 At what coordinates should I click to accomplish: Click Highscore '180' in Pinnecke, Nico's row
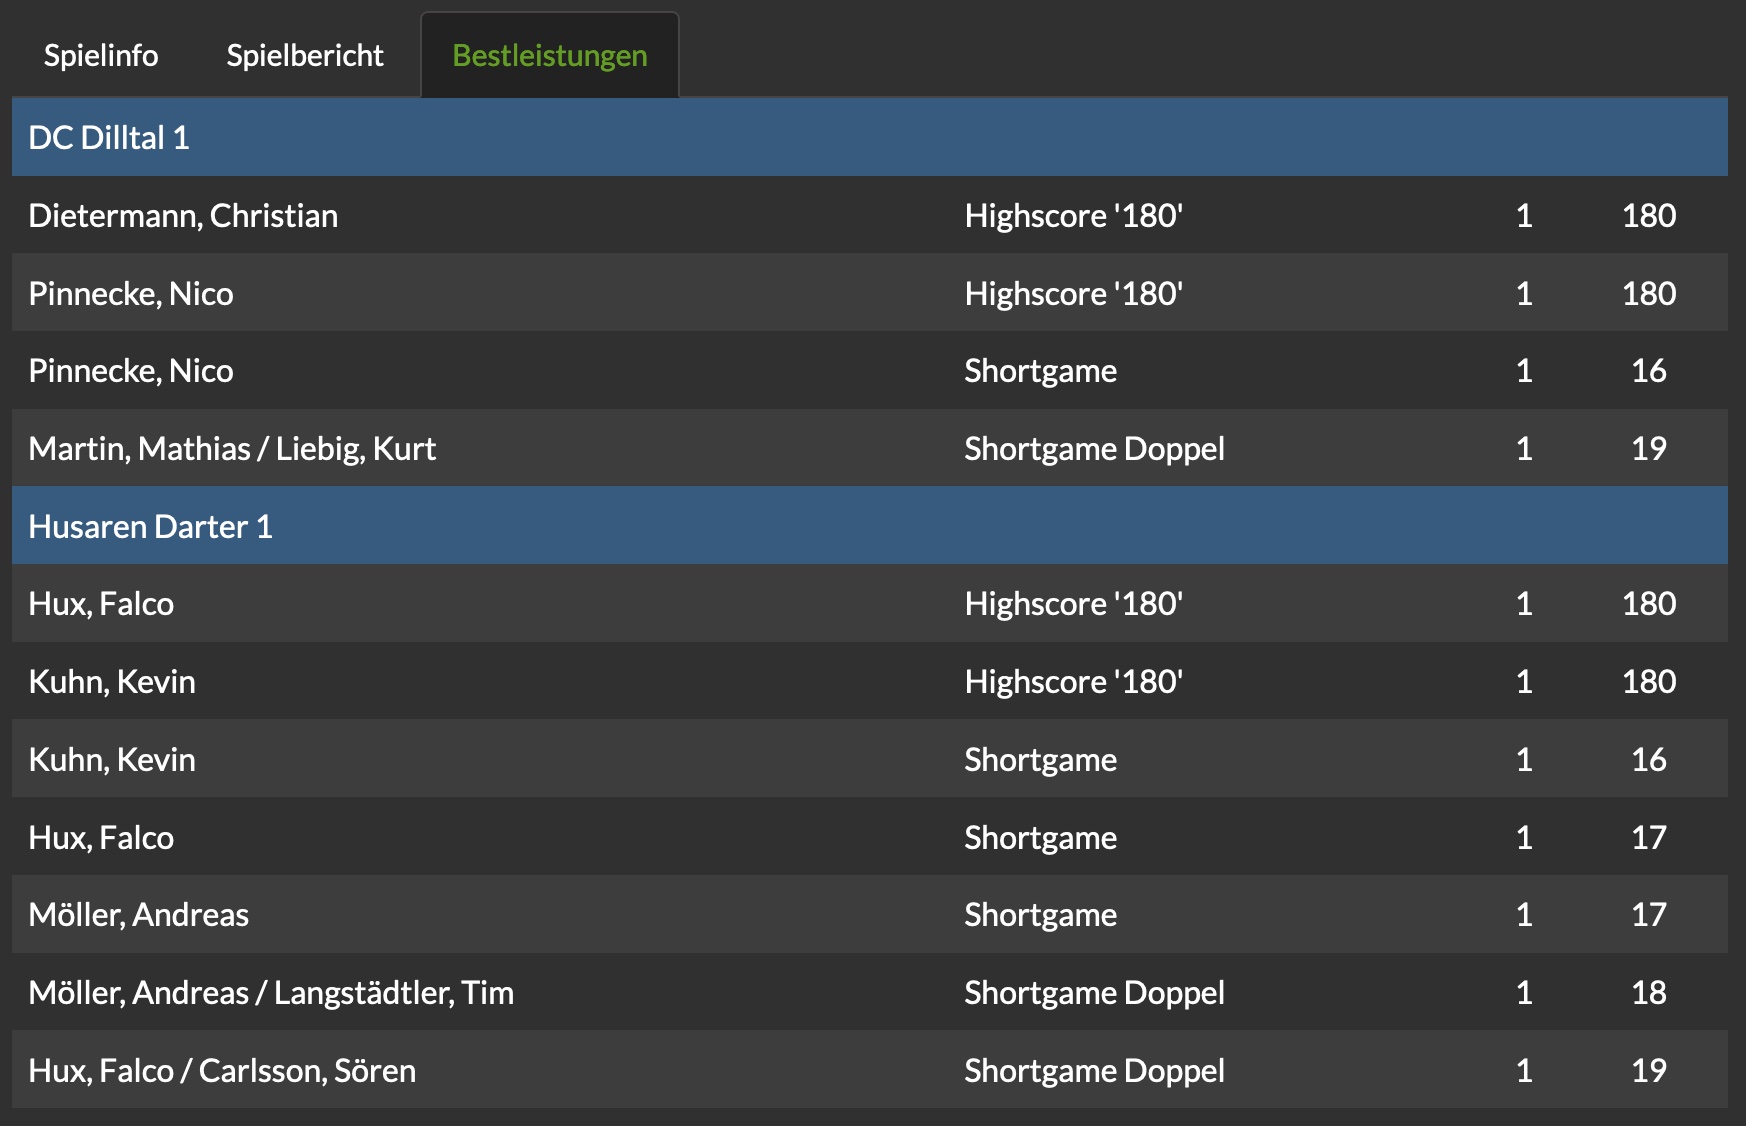pos(1074,294)
